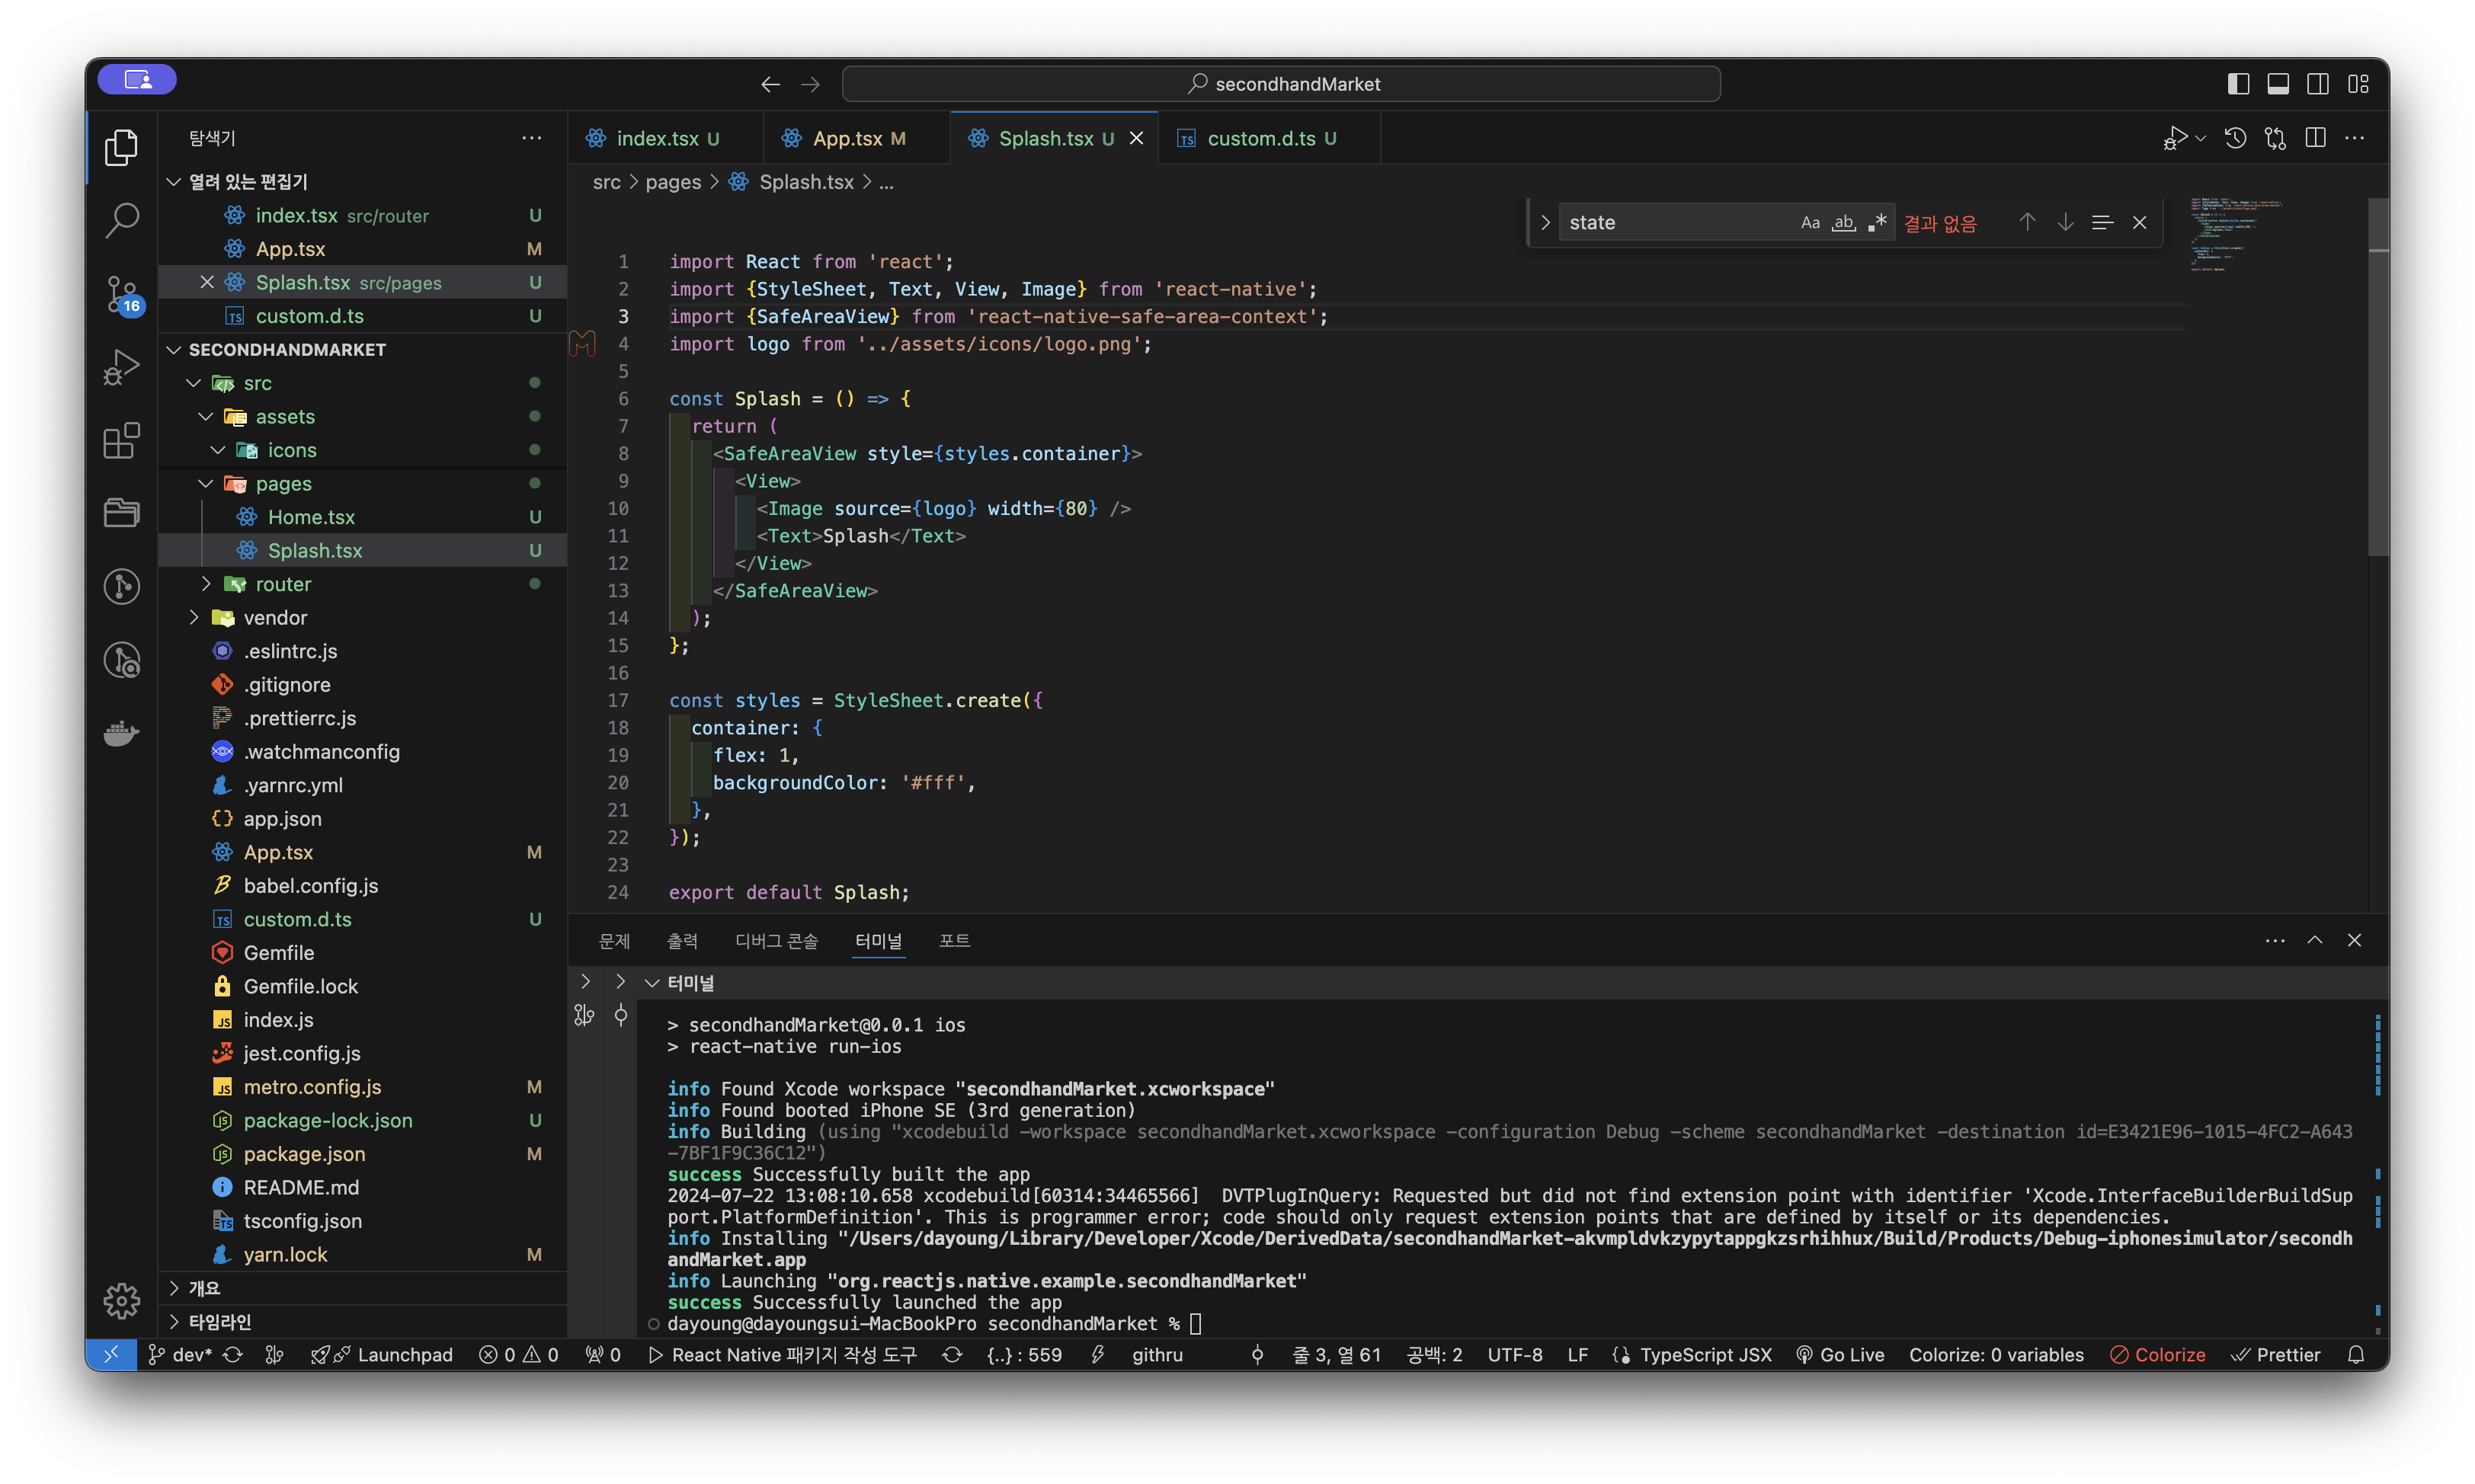This screenshot has width=2475, height=1484.
Task: Open the 디버그 콘솔 panel tab
Action: (x=776, y=940)
